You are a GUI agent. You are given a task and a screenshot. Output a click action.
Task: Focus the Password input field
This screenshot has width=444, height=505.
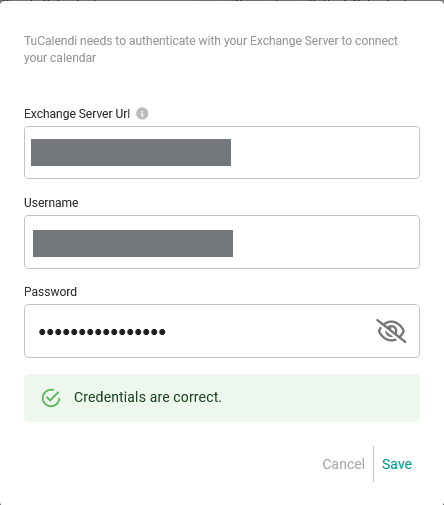tap(222, 331)
